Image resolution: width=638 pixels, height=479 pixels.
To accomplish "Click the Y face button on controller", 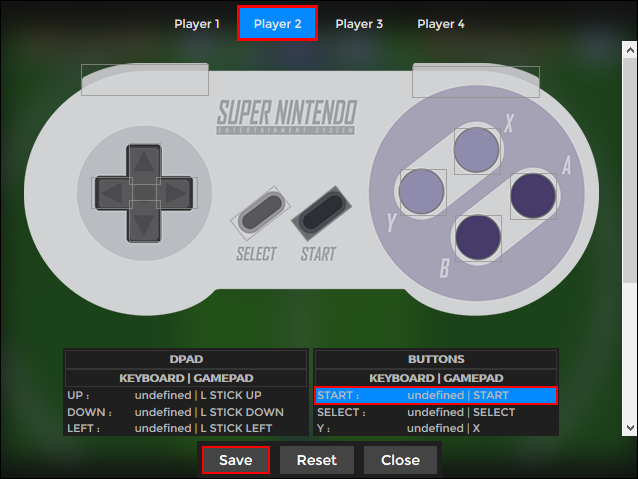I will pyautogui.click(x=423, y=192).
